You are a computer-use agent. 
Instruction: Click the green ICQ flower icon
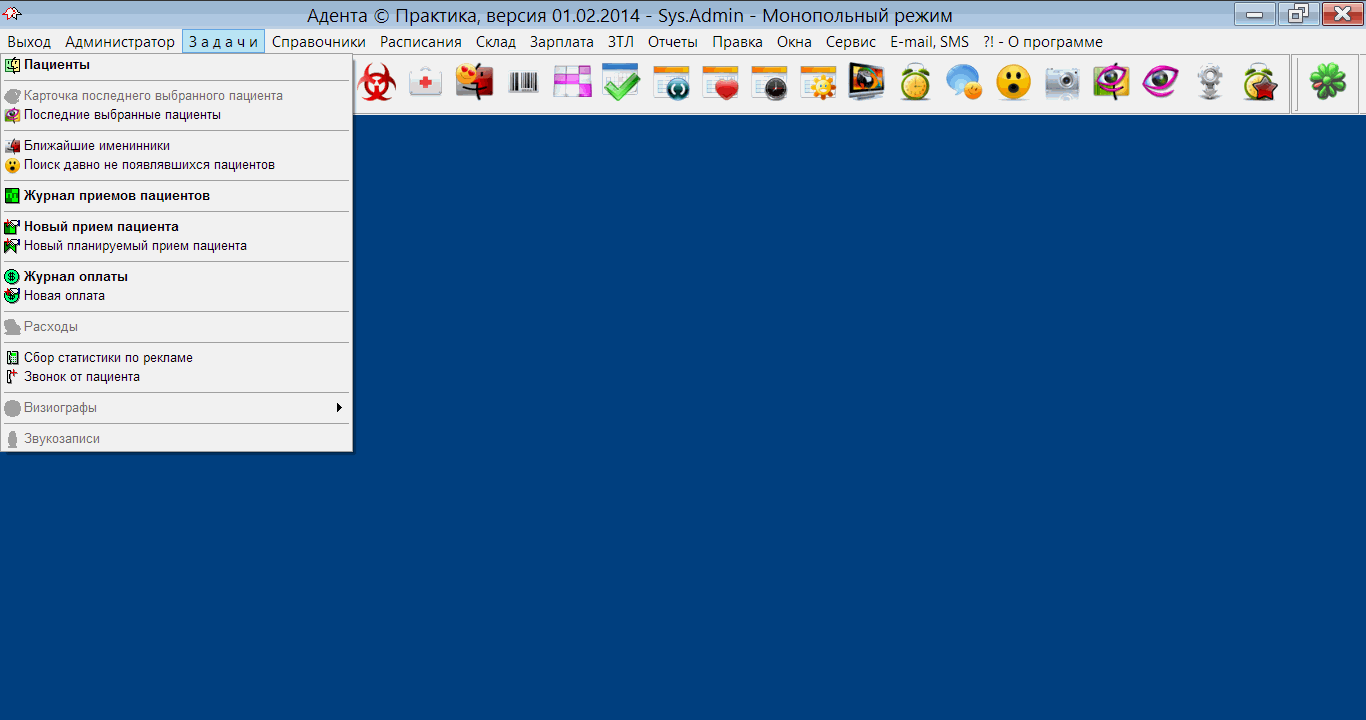pyautogui.click(x=1328, y=82)
